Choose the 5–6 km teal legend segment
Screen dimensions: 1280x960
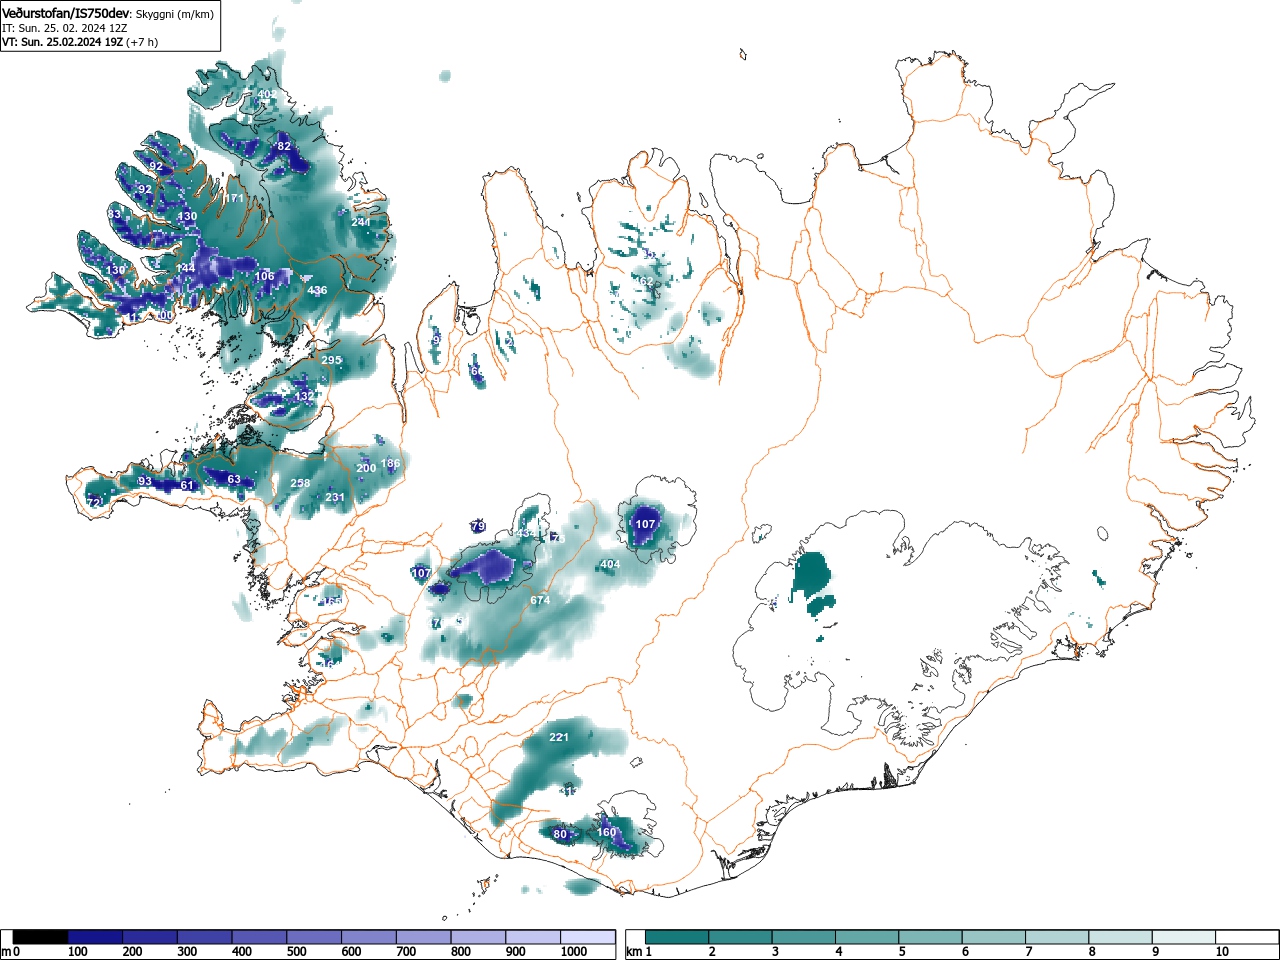(x=932, y=937)
